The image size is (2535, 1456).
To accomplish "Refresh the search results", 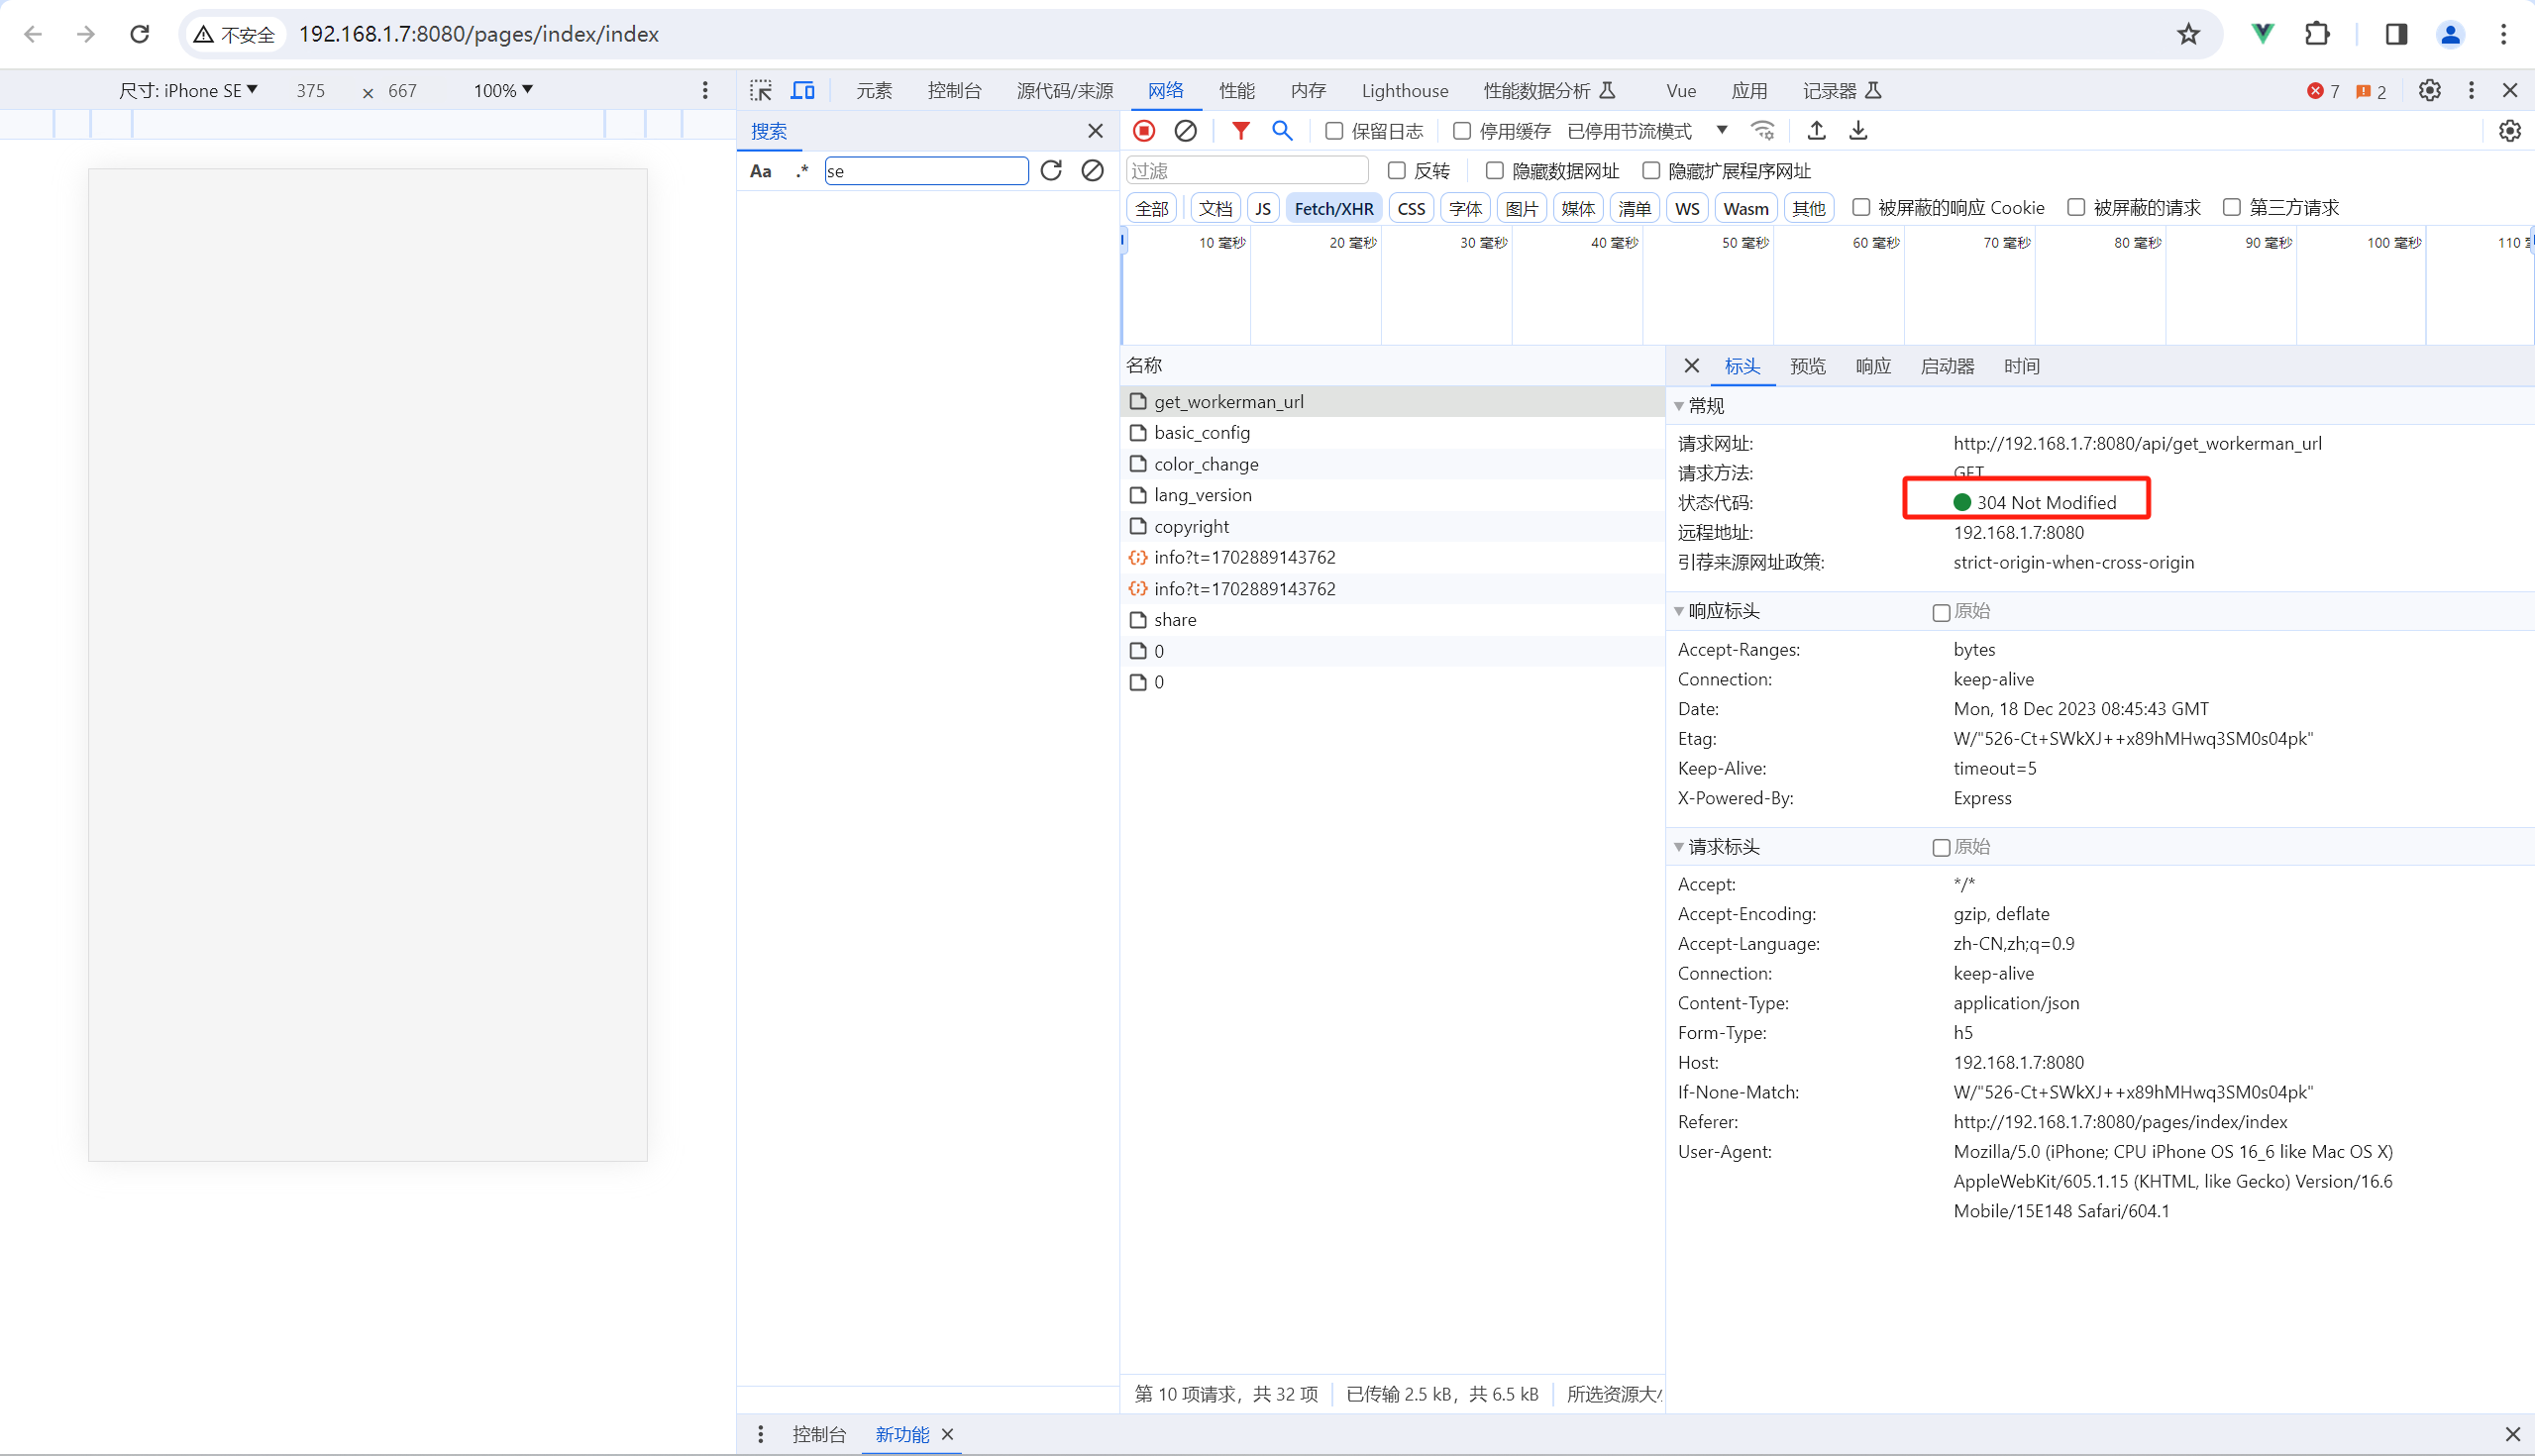I will [1051, 171].
